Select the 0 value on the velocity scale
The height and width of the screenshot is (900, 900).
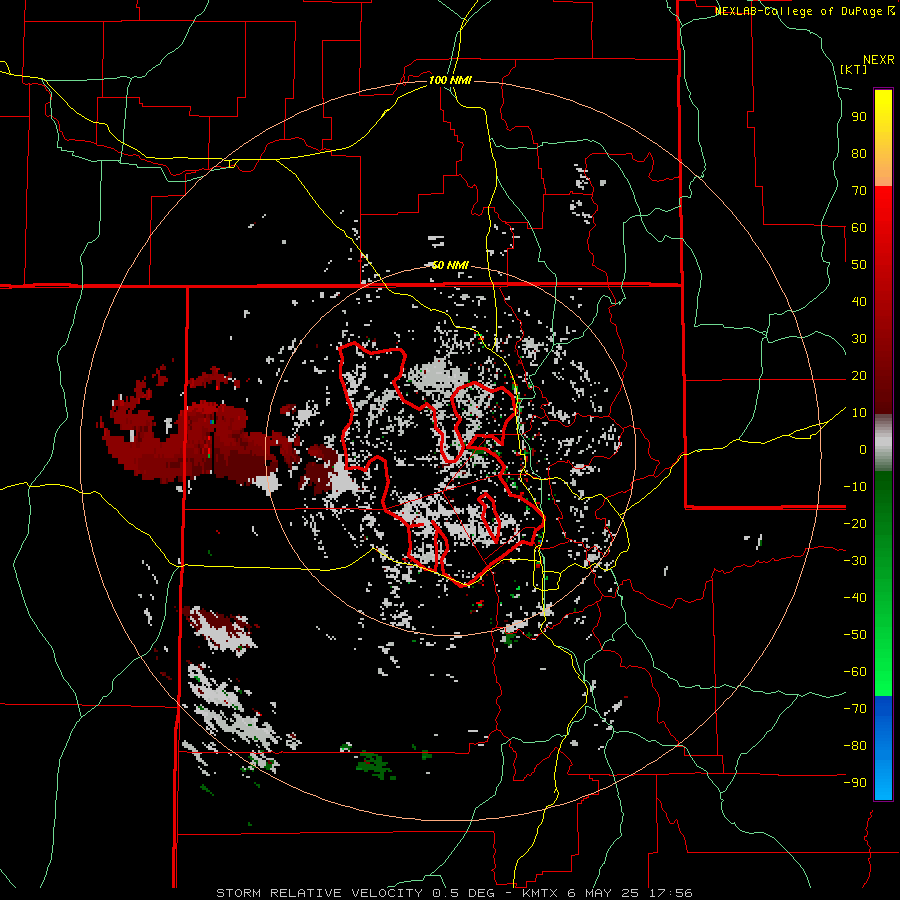point(863,450)
